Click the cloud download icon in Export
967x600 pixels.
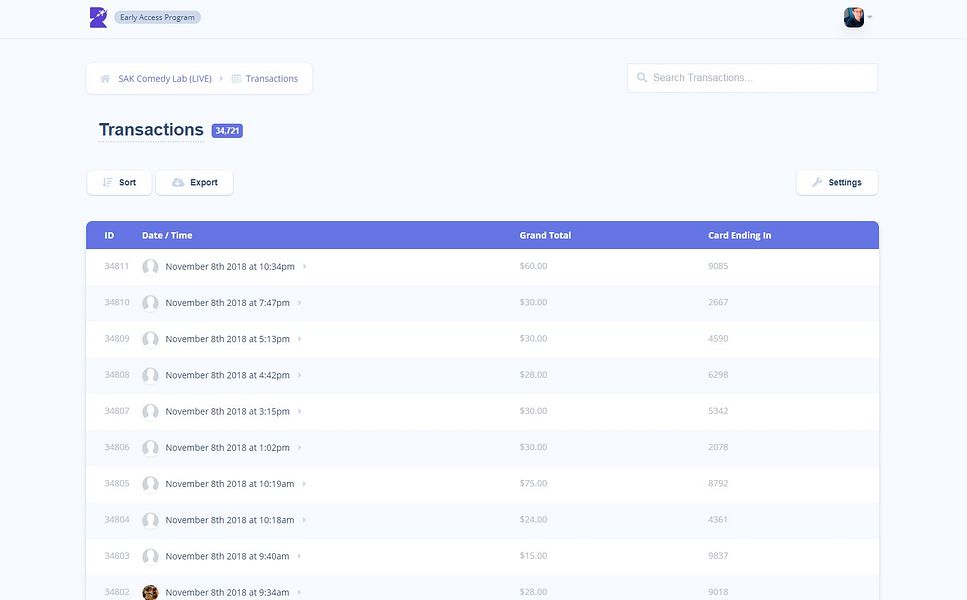click(178, 183)
